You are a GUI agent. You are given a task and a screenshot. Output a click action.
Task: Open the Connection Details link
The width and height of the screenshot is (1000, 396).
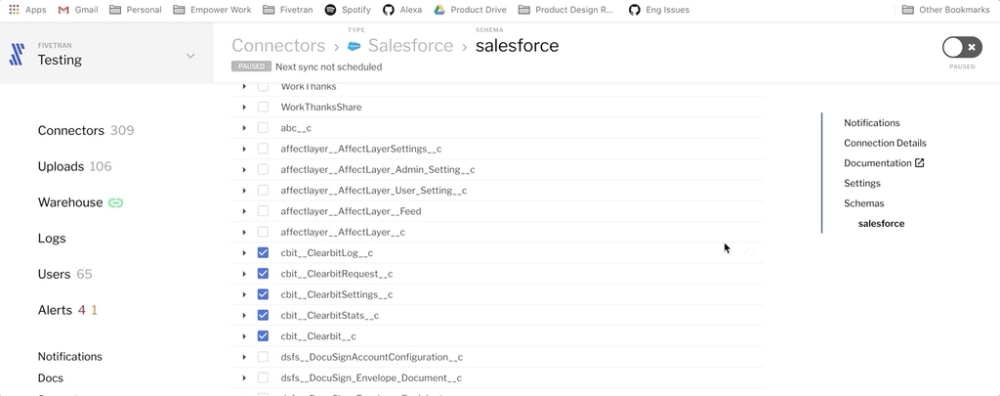pos(885,143)
